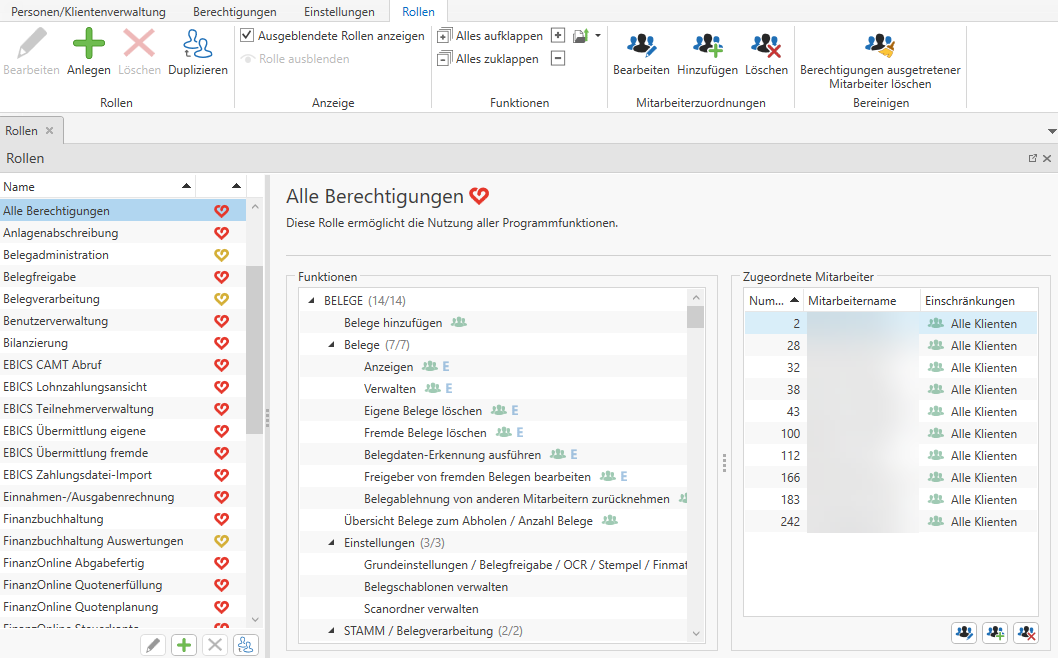Click Berechtigungen ausgetretener Mitarbeiter löschen

click(880, 59)
